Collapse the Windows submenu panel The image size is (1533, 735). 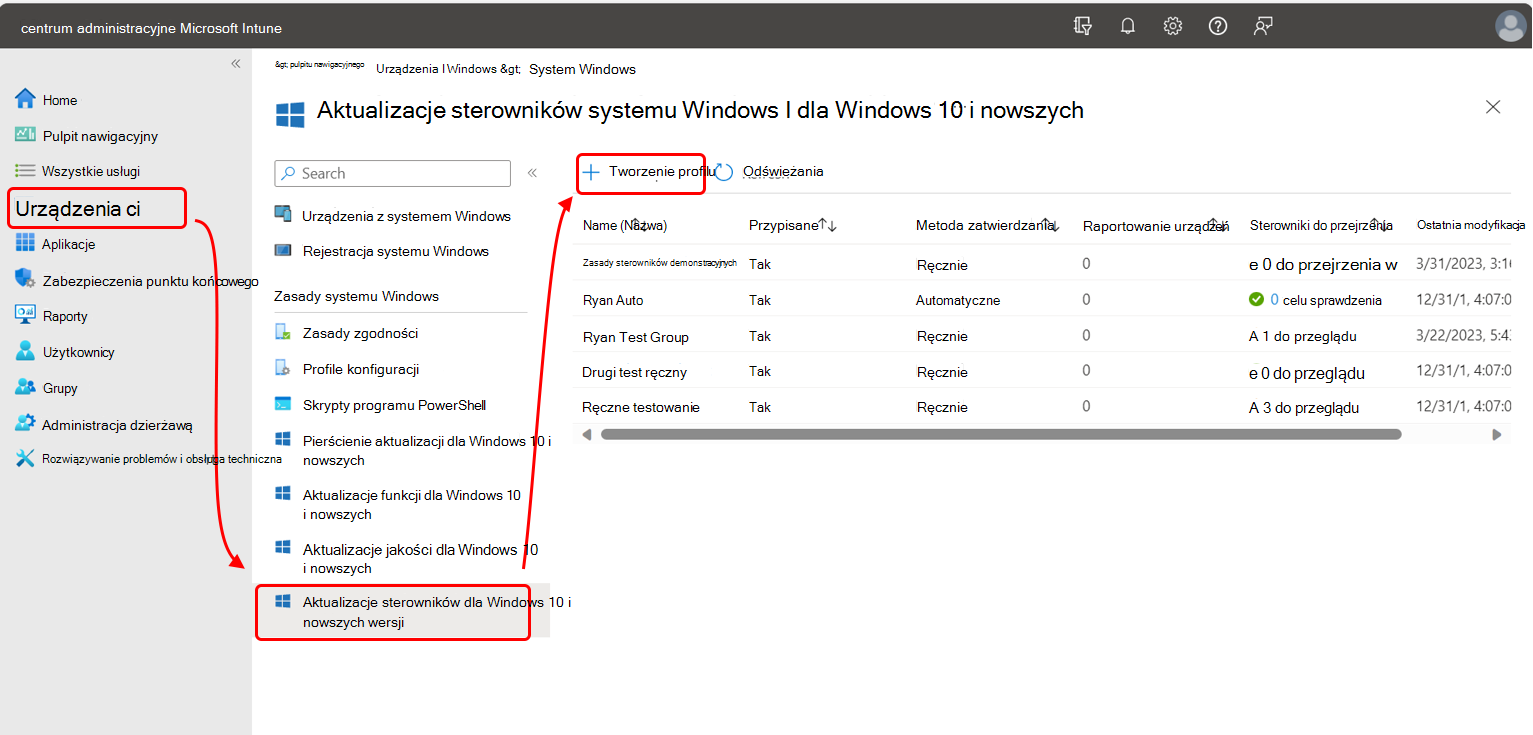click(532, 173)
